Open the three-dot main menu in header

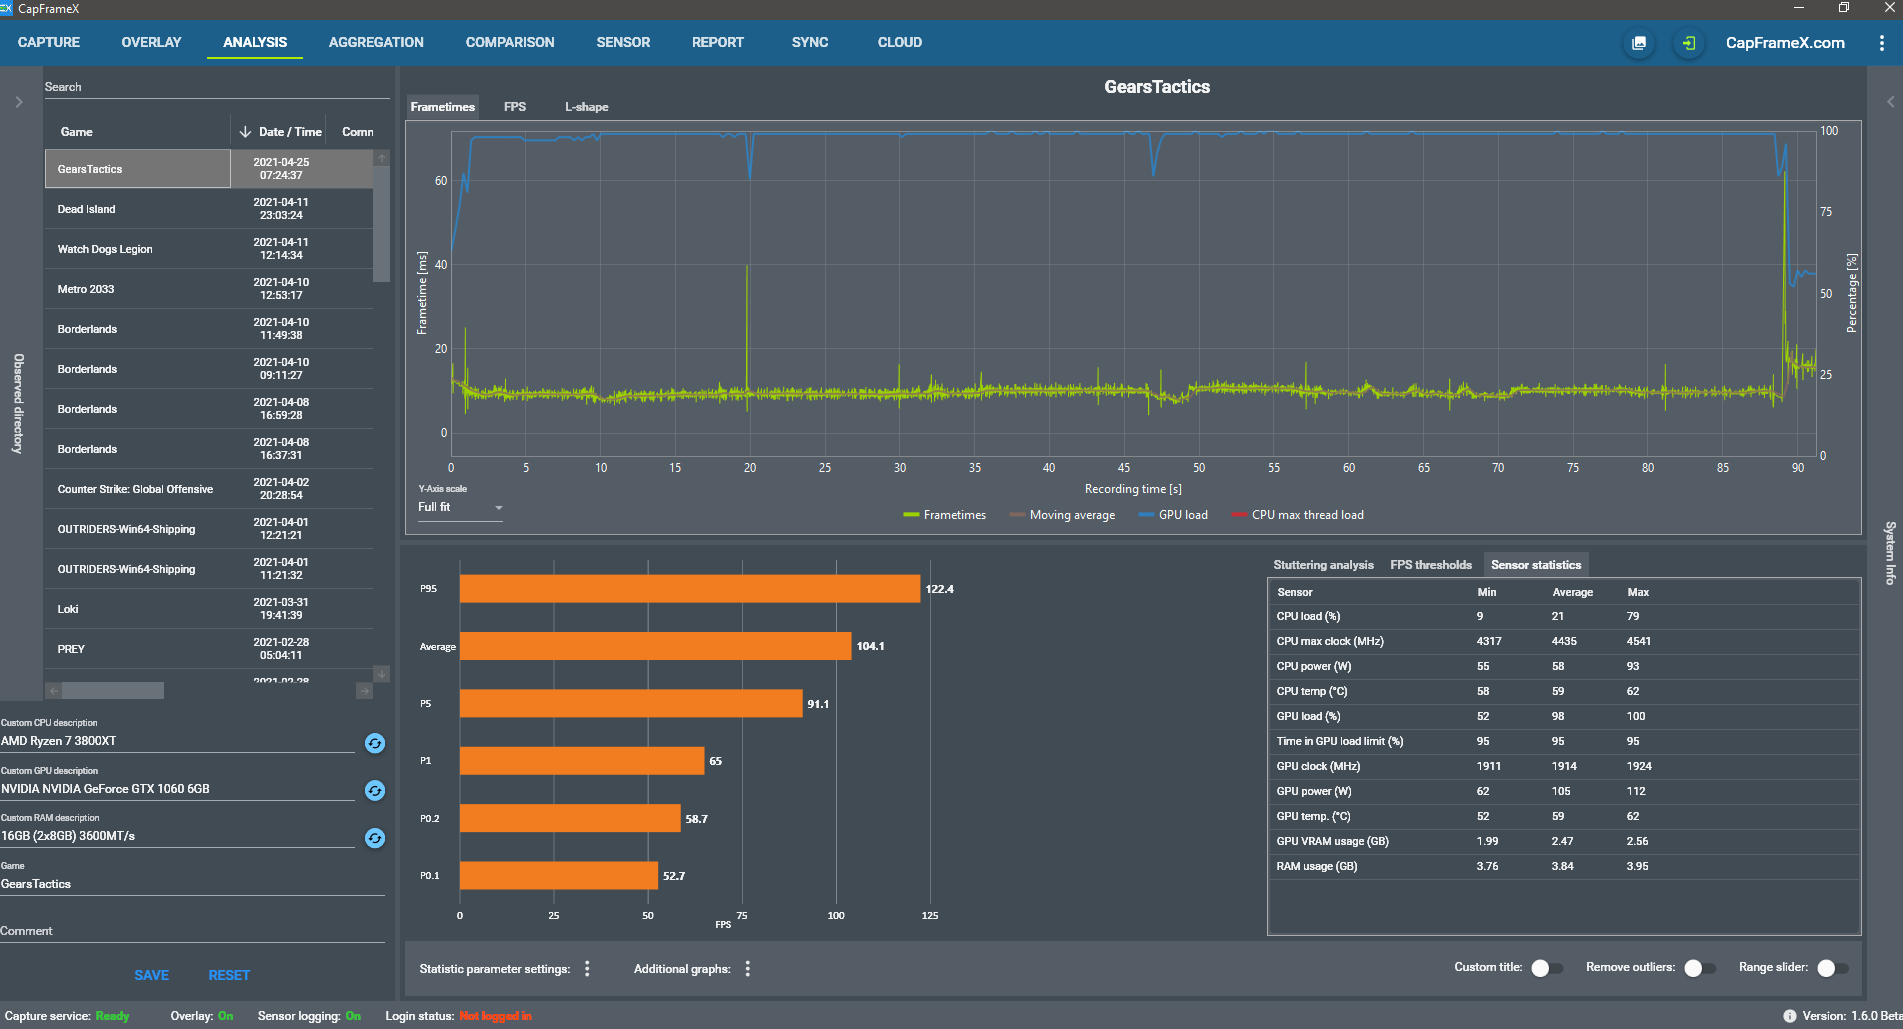(1881, 43)
